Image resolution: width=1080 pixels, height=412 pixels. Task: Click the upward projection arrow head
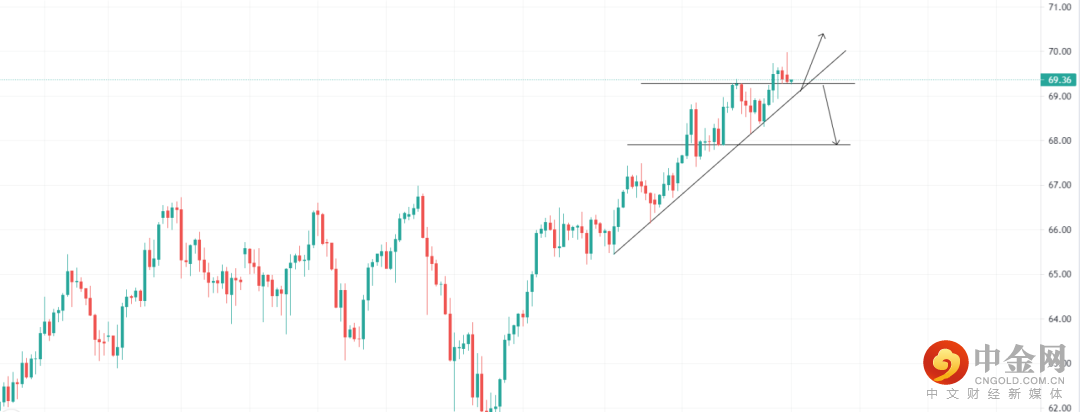(821, 36)
